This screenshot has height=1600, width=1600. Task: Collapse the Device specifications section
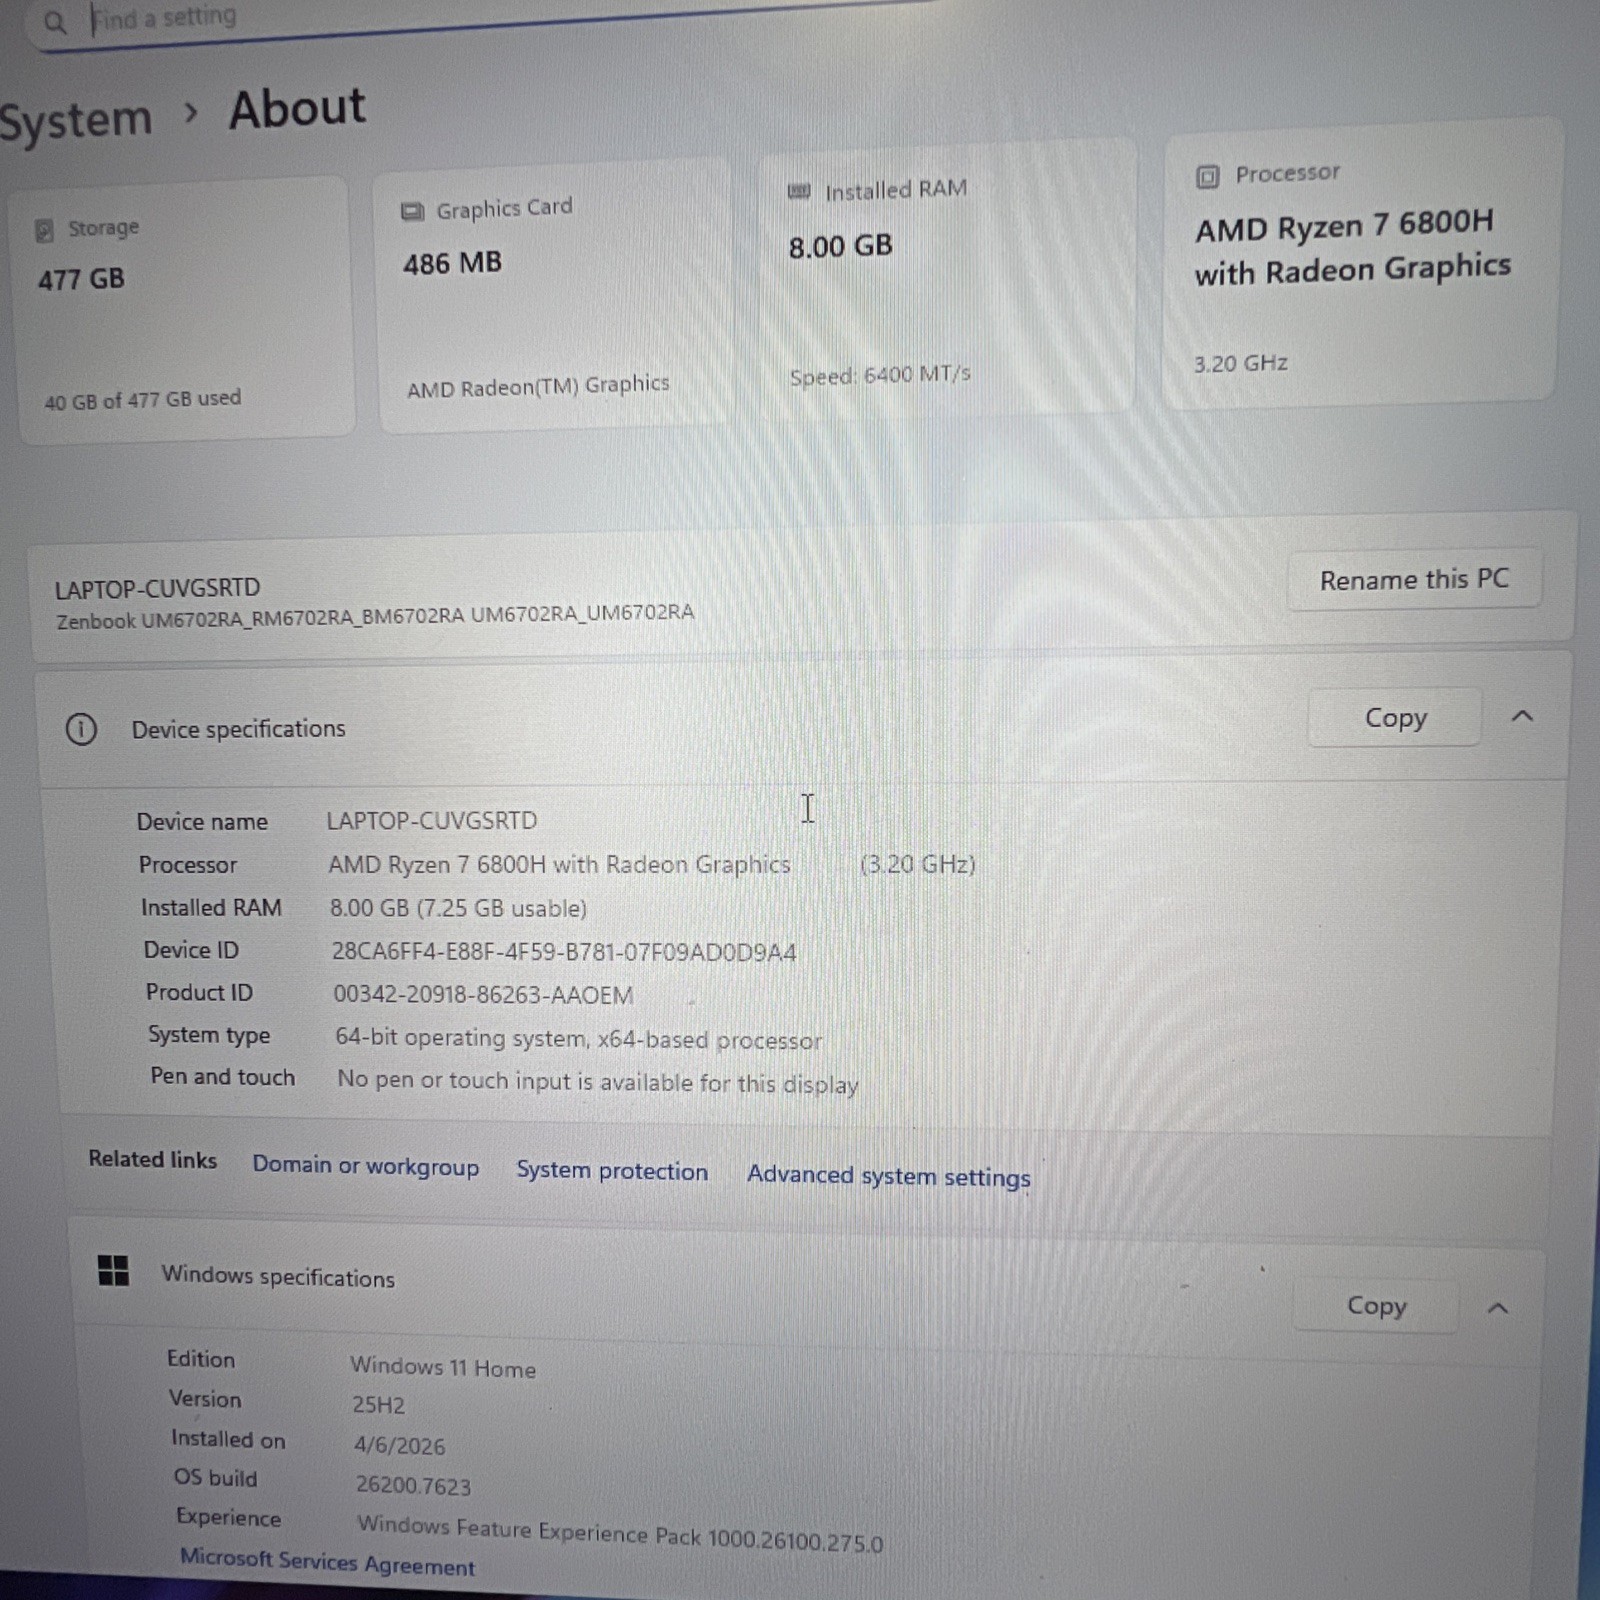[1522, 716]
